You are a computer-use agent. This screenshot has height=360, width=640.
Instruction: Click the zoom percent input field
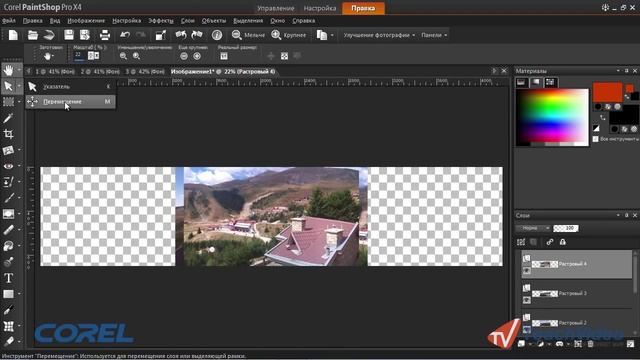point(79,56)
